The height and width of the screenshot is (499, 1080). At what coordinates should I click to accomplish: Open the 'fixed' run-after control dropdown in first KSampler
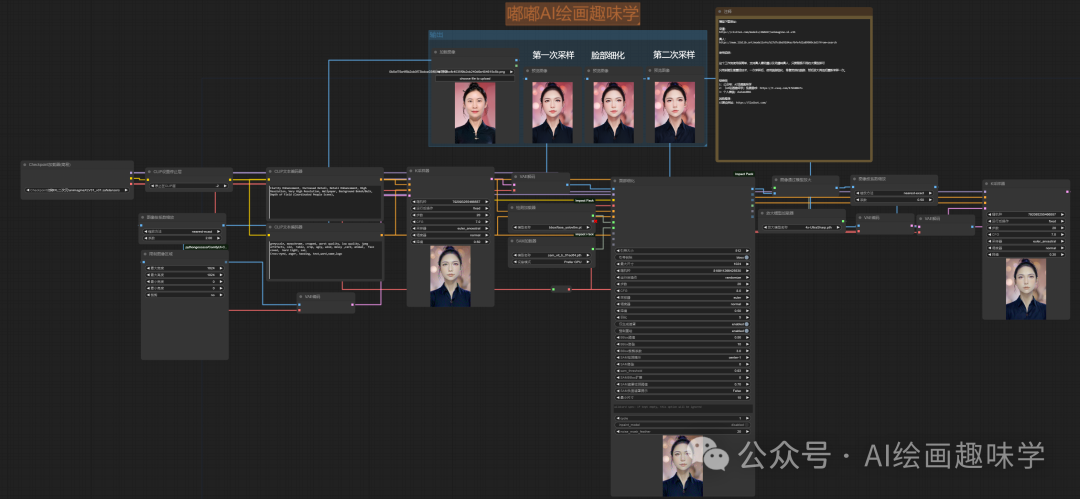point(450,209)
